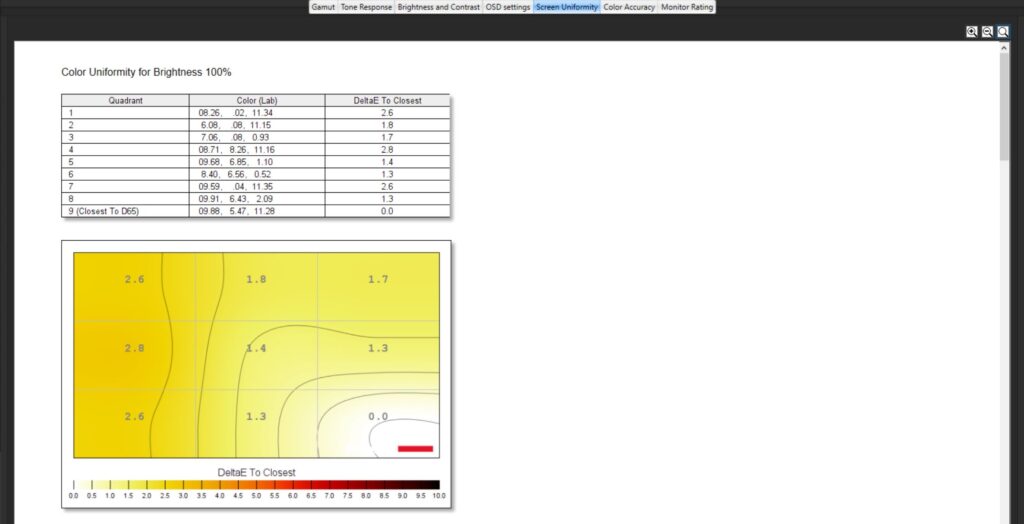The height and width of the screenshot is (524, 1024).
Task: Open the Brightness and Contrast tab
Action: 439,7
